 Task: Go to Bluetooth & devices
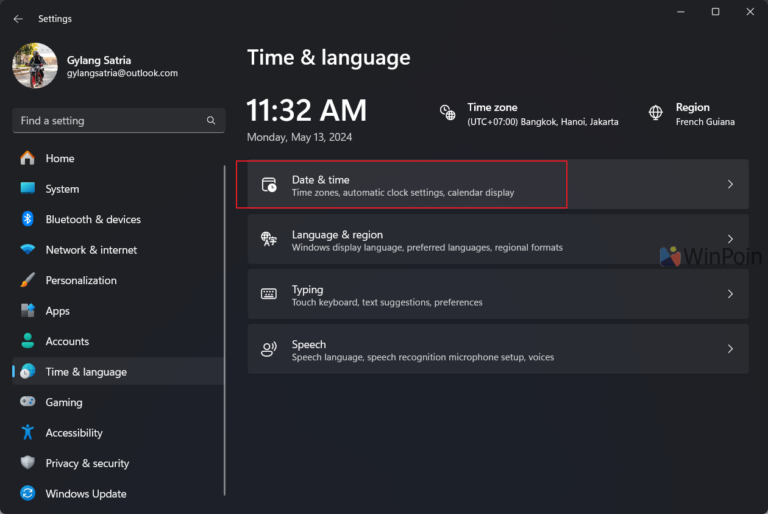pos(118,219)
